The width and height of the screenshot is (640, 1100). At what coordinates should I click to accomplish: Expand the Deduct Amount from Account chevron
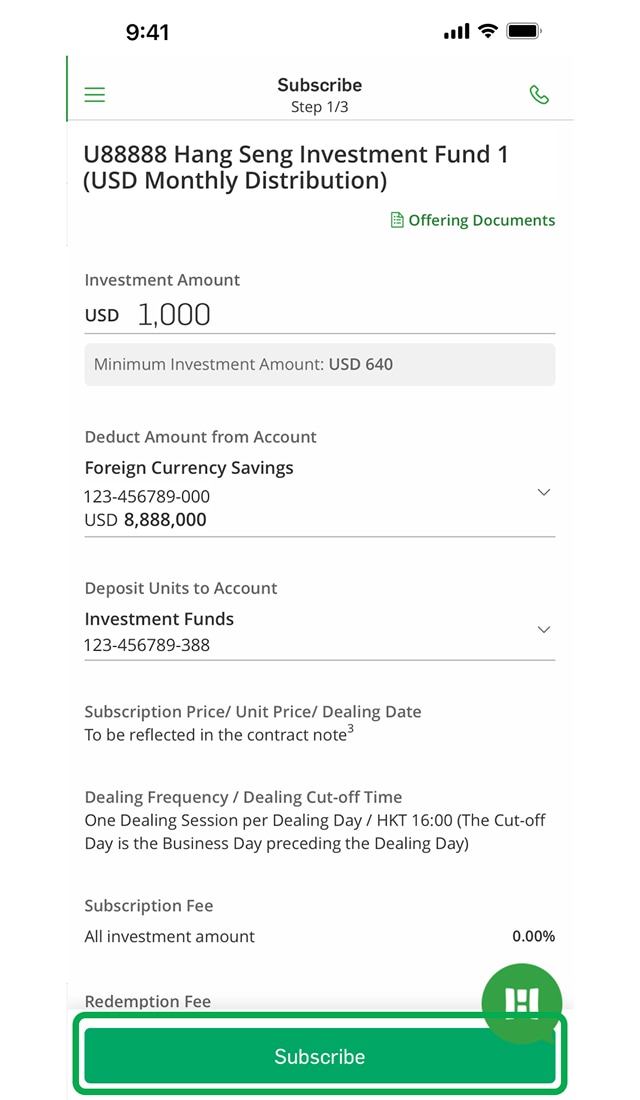pyautogui.click(x=544, y=492)
